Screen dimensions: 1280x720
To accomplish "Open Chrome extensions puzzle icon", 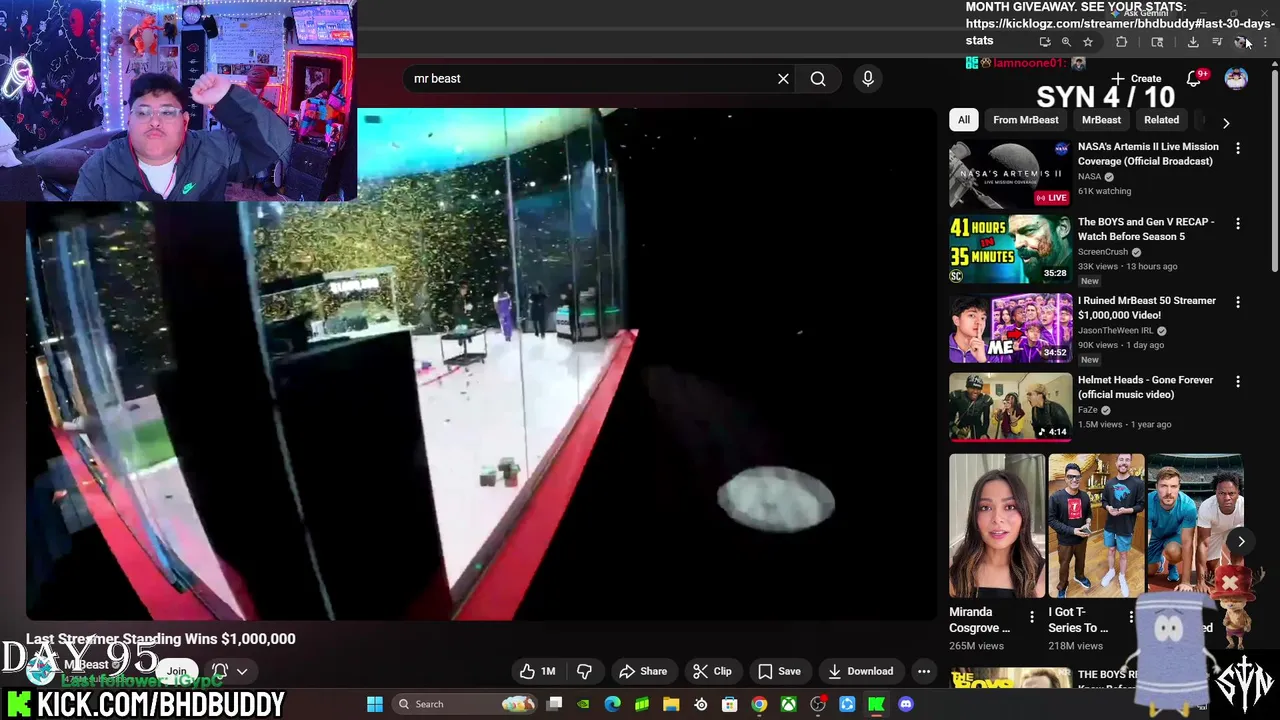I will pyautogui.click(x=1121, y=42).
